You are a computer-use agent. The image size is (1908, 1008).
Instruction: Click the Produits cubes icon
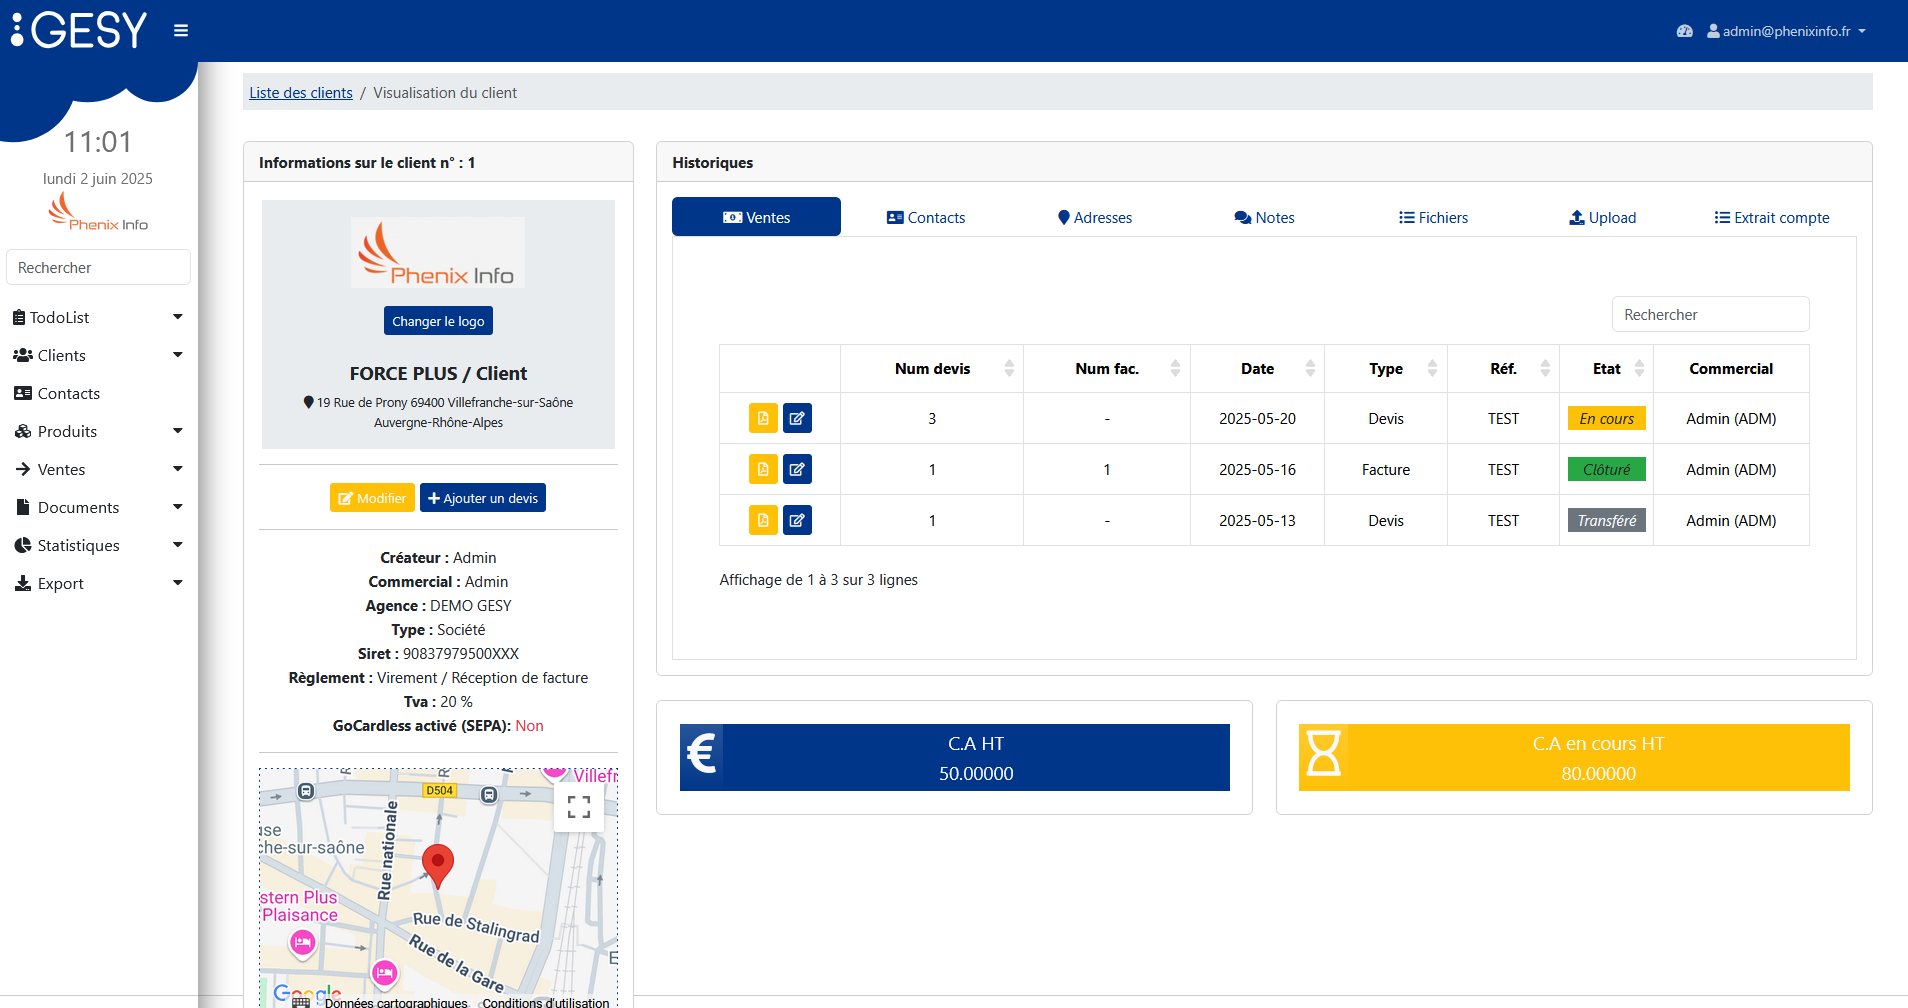23,431
